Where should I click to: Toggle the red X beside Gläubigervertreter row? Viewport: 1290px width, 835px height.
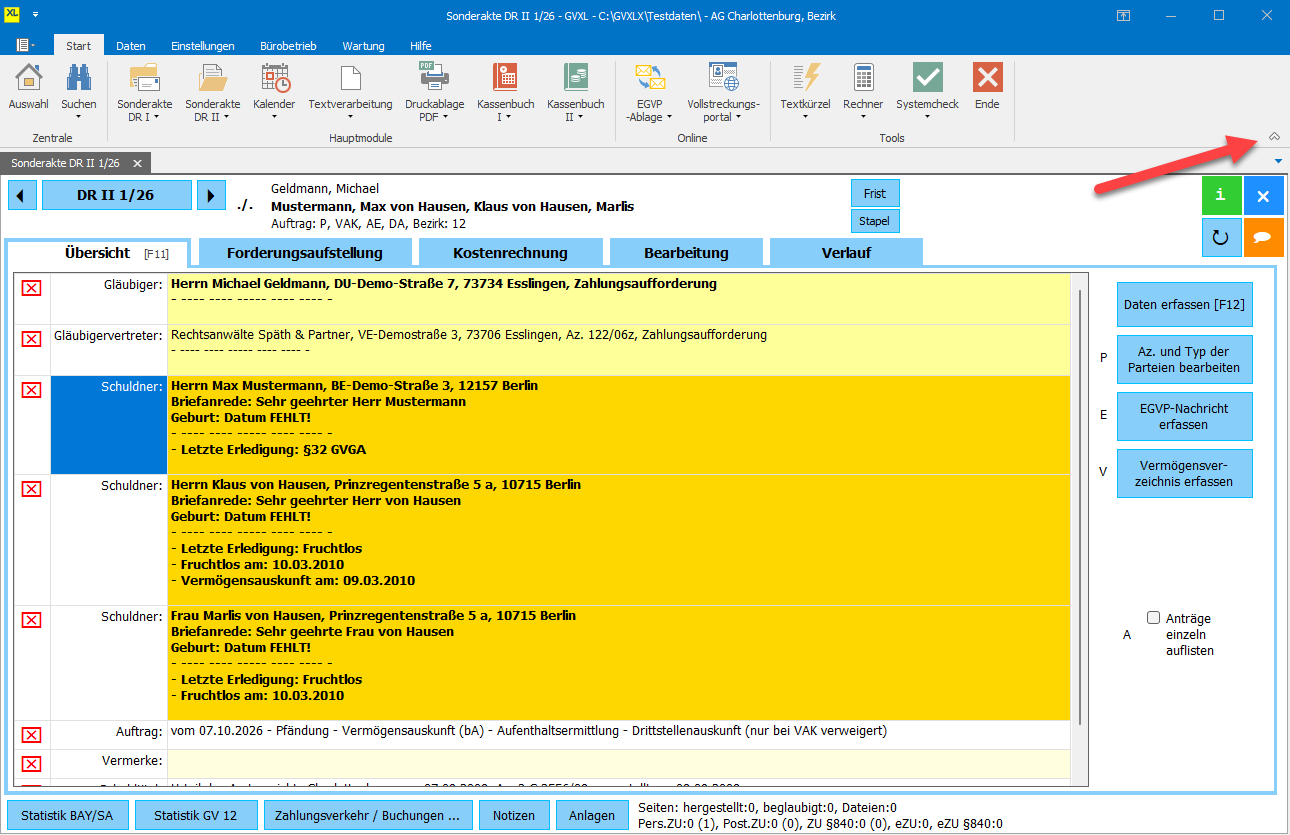point(31,339)
